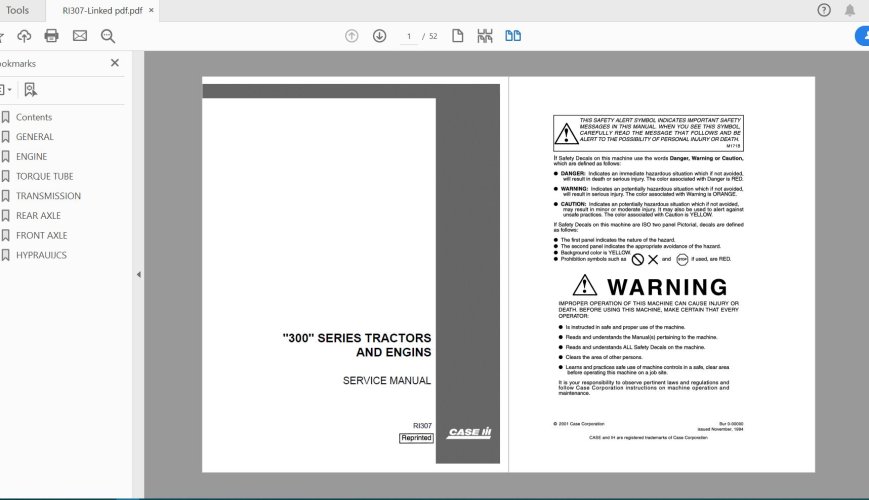Screen dimensions: 869x500
Task: Jump to the TORQUE TUBE bookmark
Action: point(44,176)
